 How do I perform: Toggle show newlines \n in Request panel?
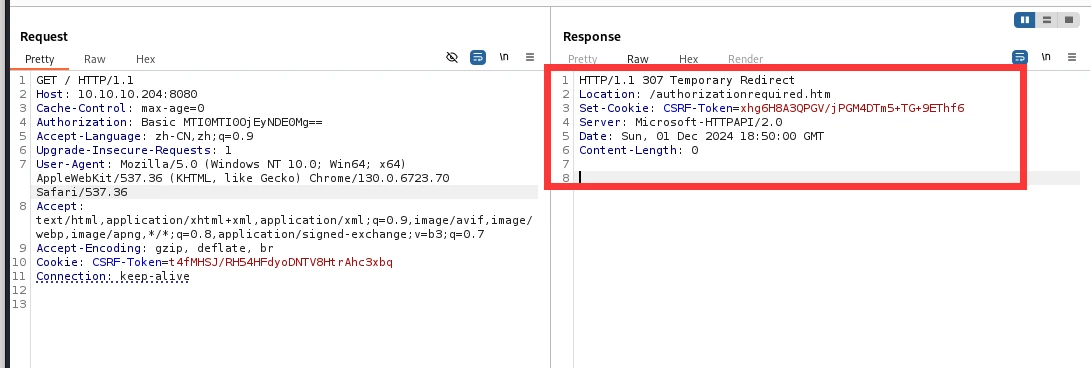tap(504, 57)
